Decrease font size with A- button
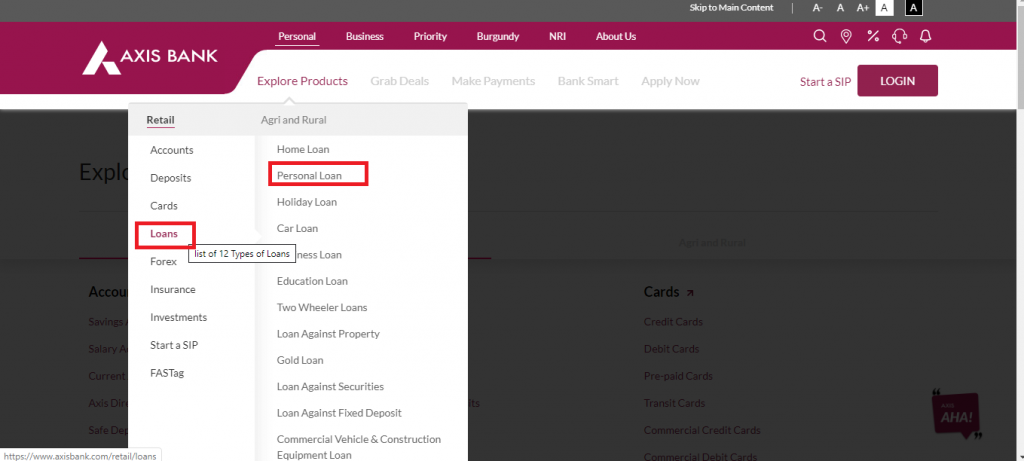Screen dimensions: 1024x461 tap(818, 8)
